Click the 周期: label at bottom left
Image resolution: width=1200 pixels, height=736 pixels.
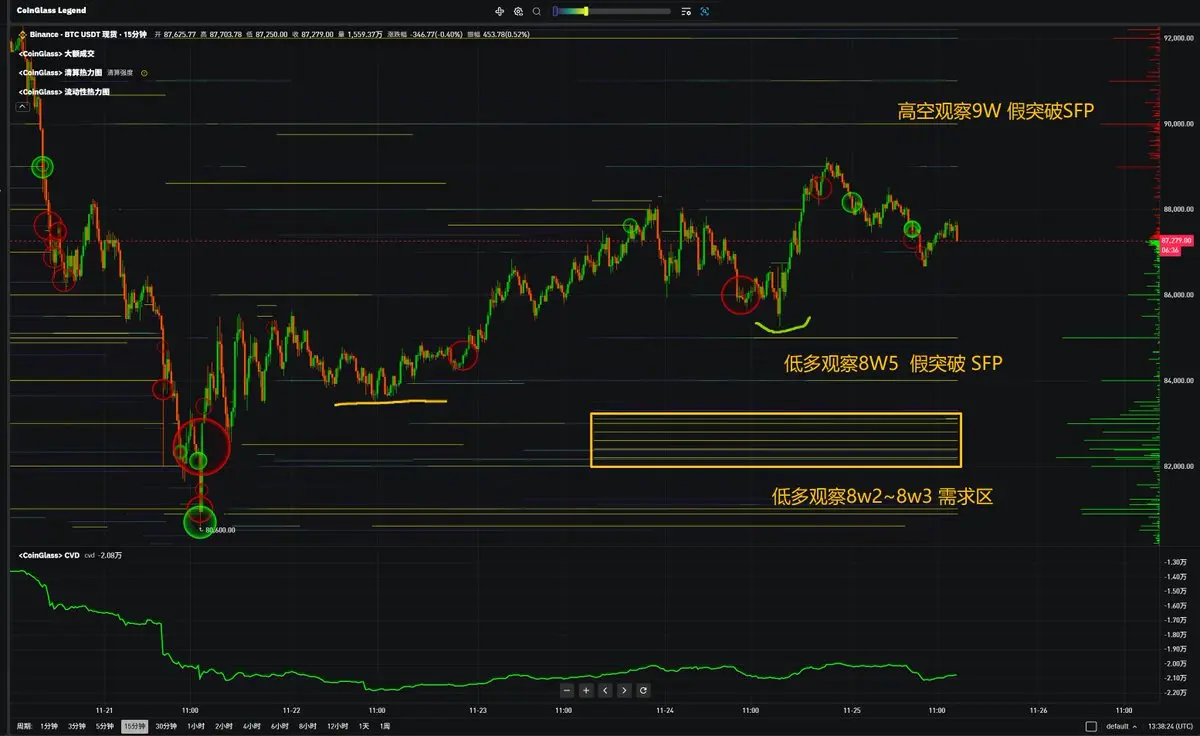(x=24, y=726)
